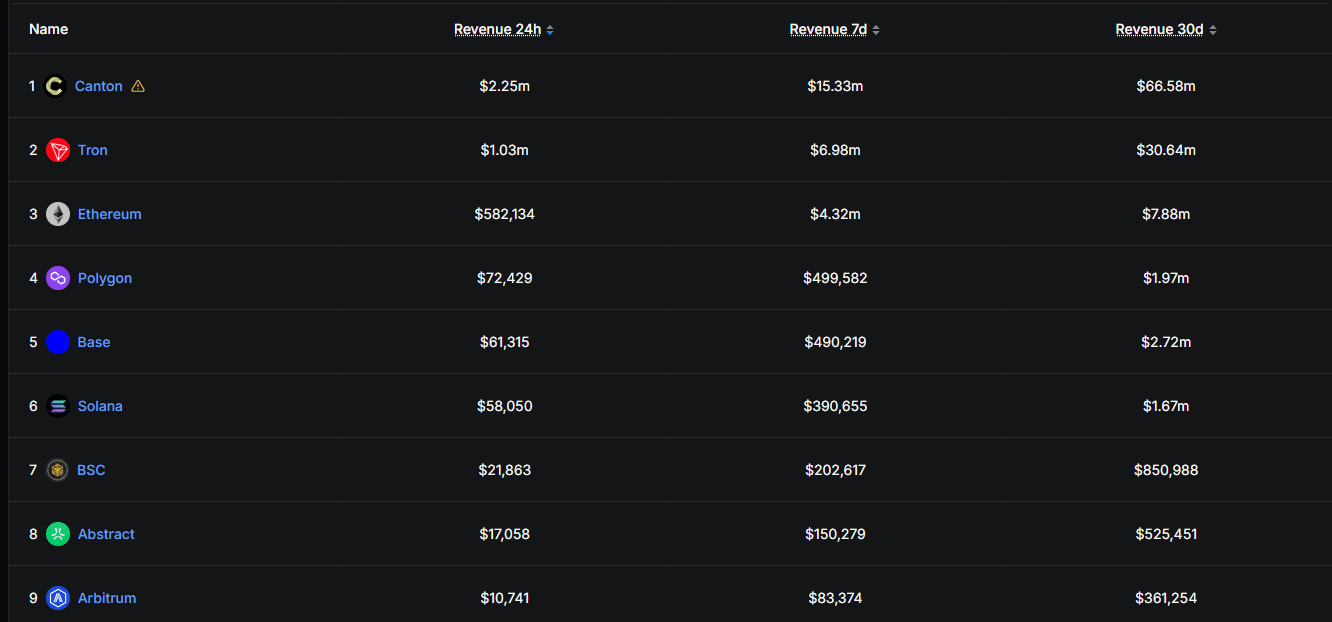Open the Polygon chain link
The width and height of the screenshot is (1332, 622).
pos(104,278)
